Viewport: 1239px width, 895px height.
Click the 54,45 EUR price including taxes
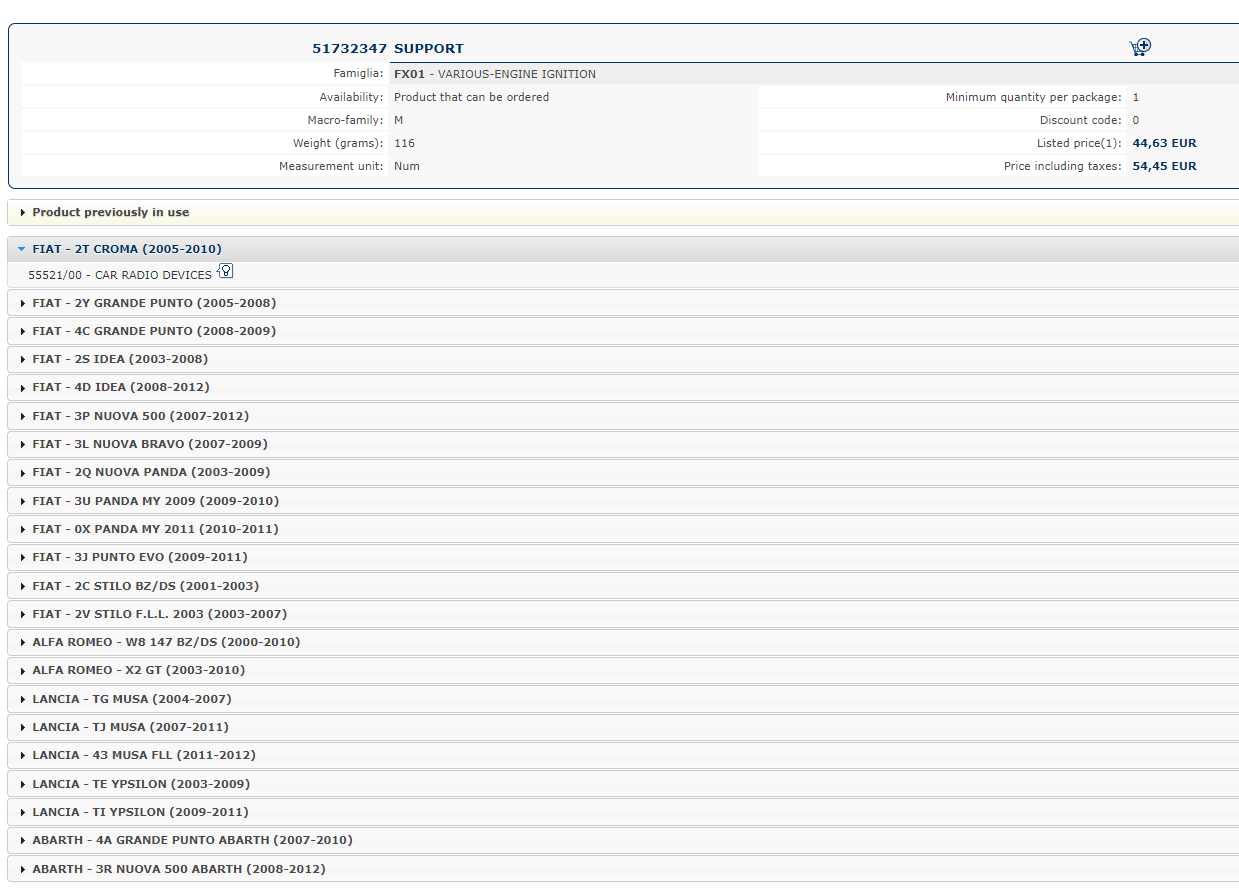1164,166
